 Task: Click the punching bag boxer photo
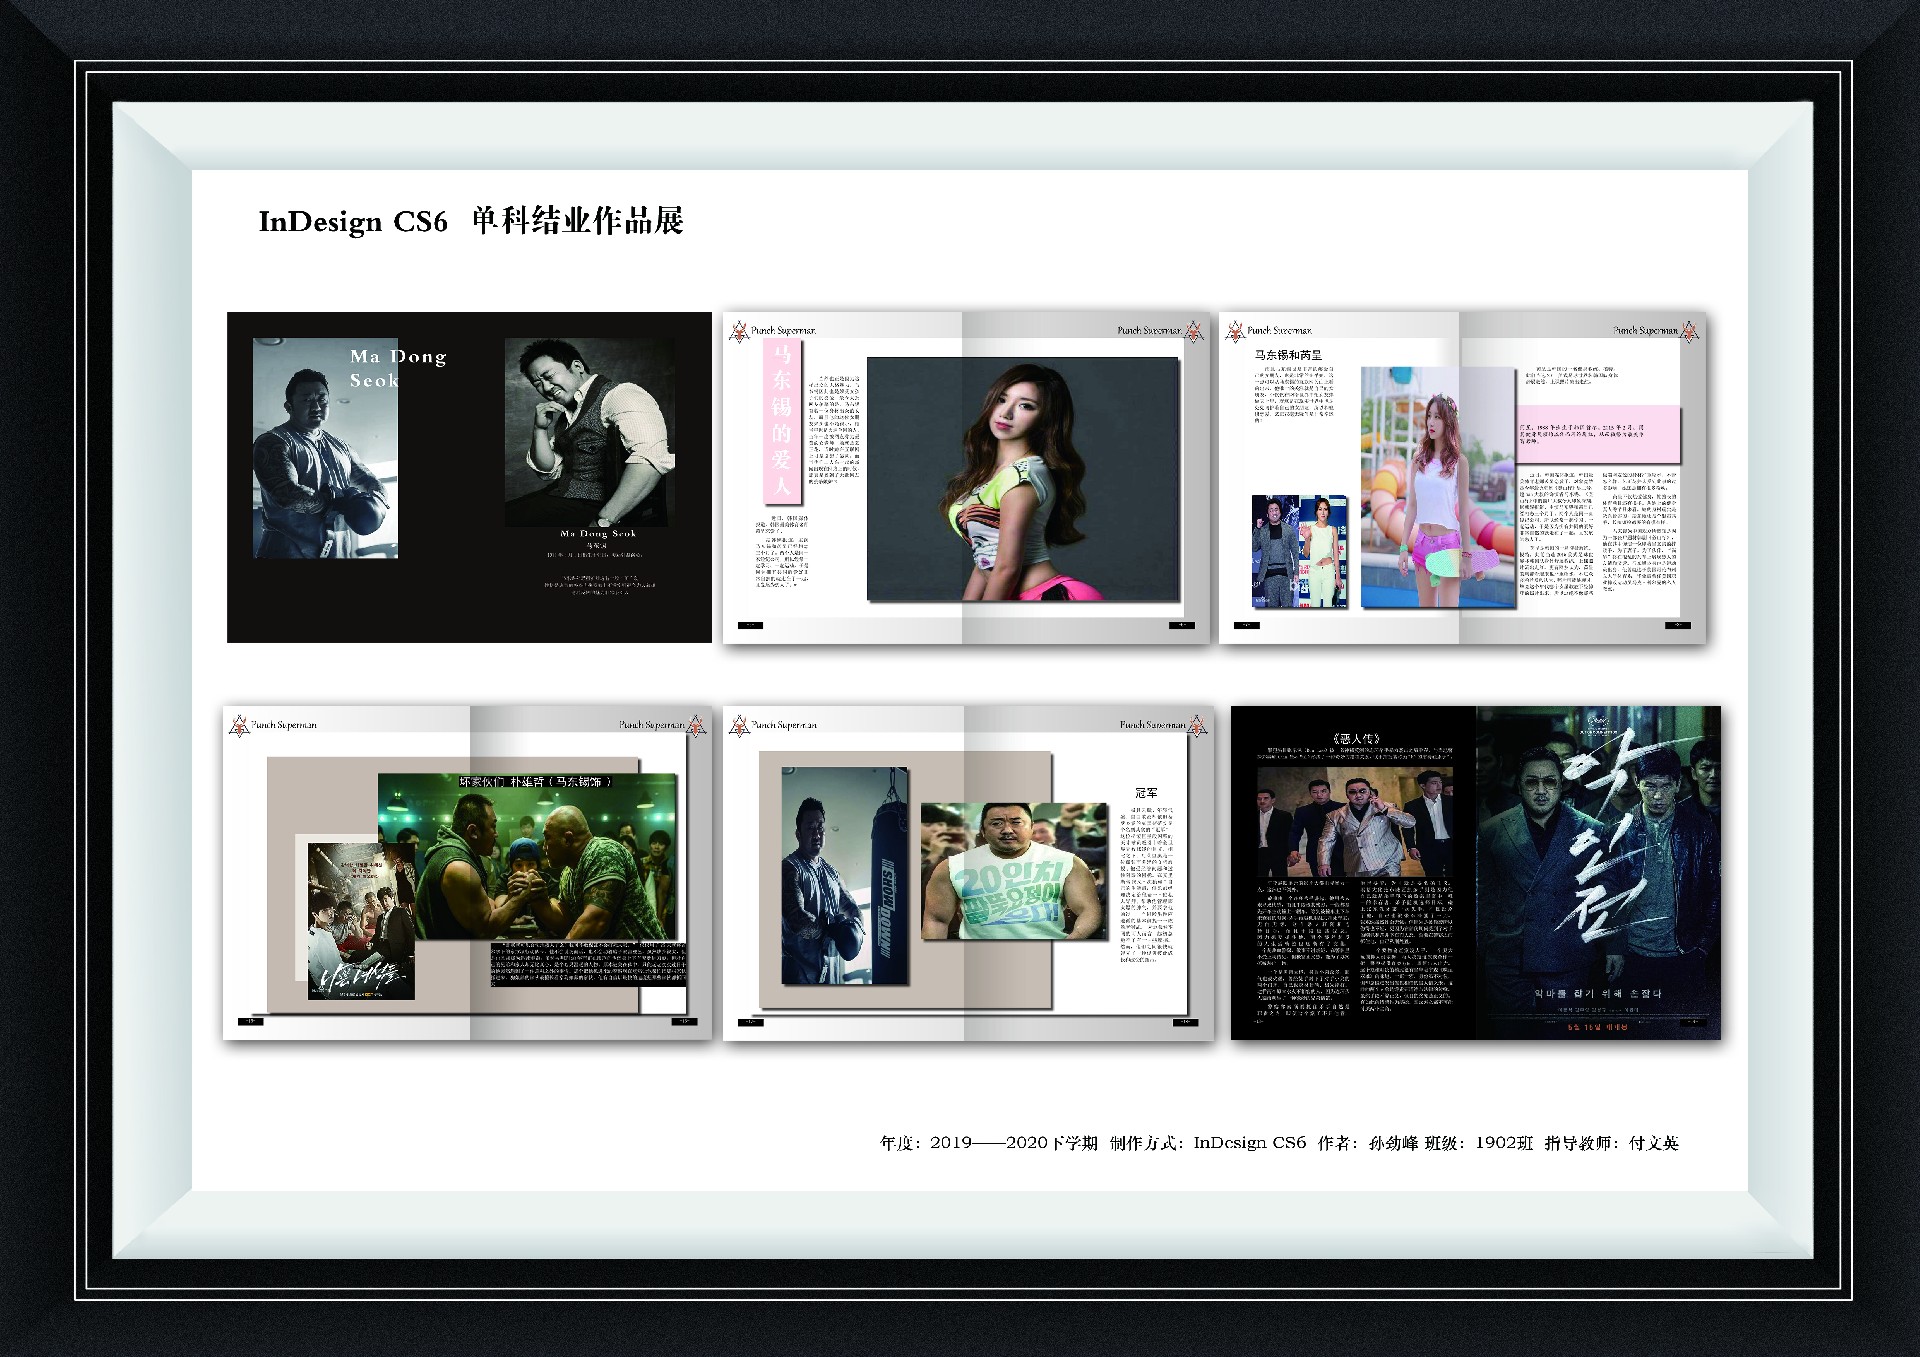click(844, 876)
